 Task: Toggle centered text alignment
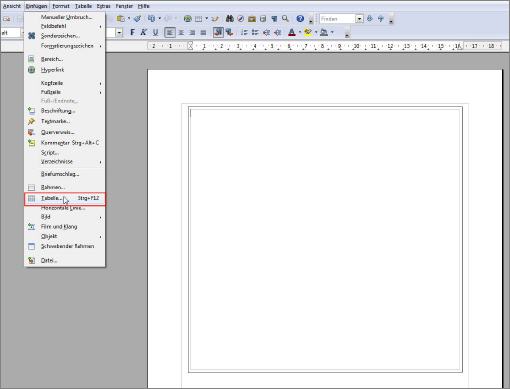(181, 32)
